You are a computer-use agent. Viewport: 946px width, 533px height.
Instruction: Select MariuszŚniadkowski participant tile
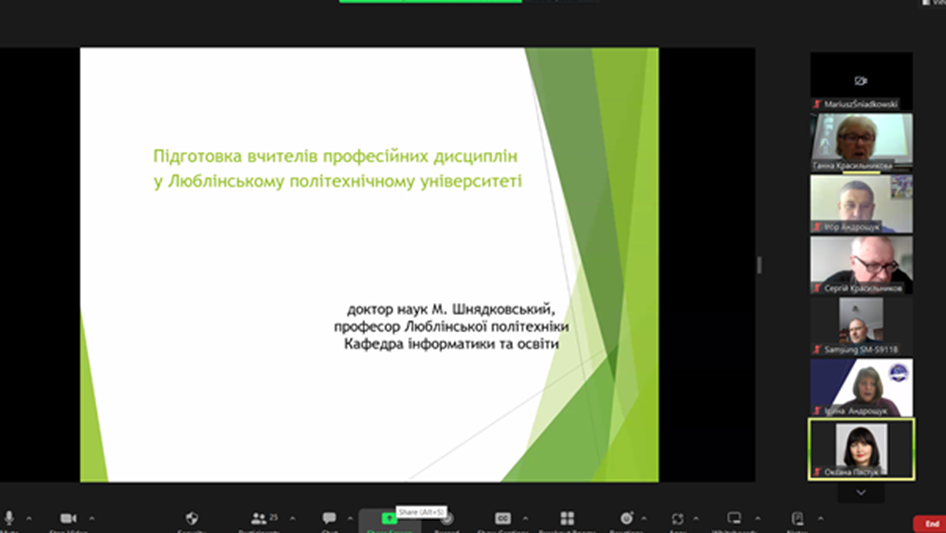pos(860,81)
